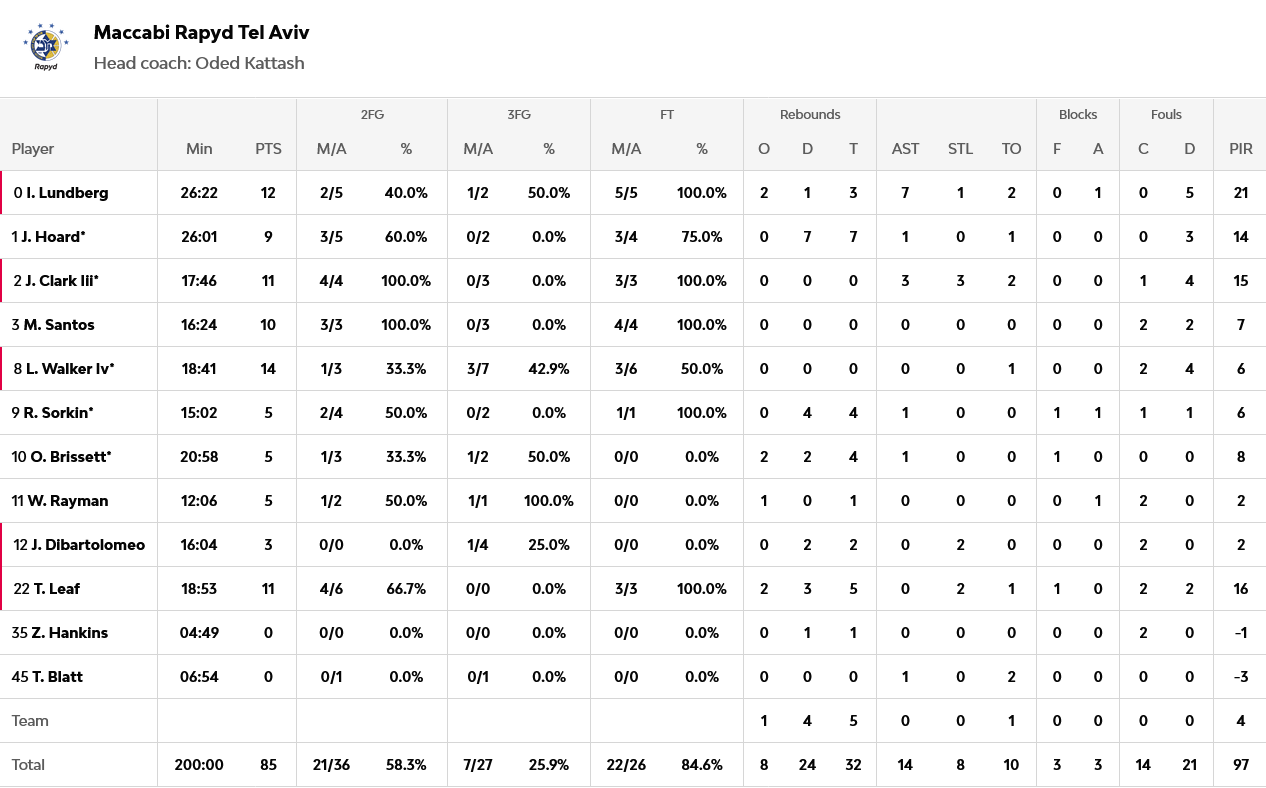Click the PIR column header

[1240, 149]
